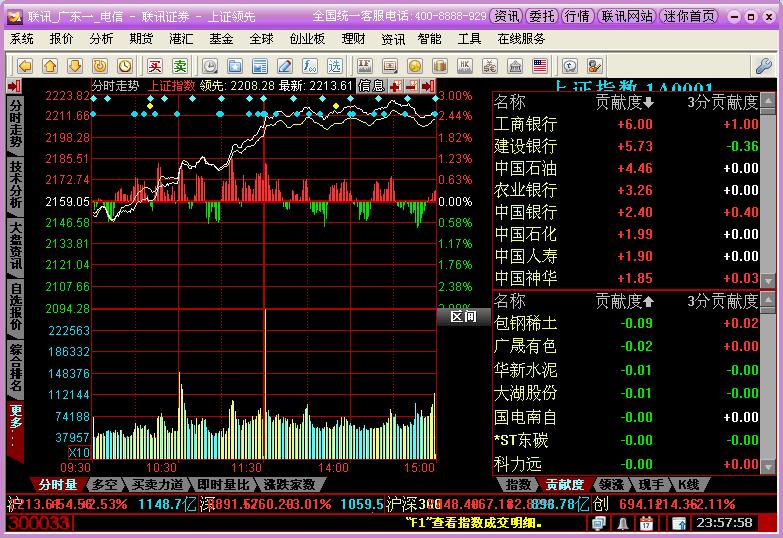Click the bell icon in status bar
The image size is (783, 538).
tap(623, 523)
